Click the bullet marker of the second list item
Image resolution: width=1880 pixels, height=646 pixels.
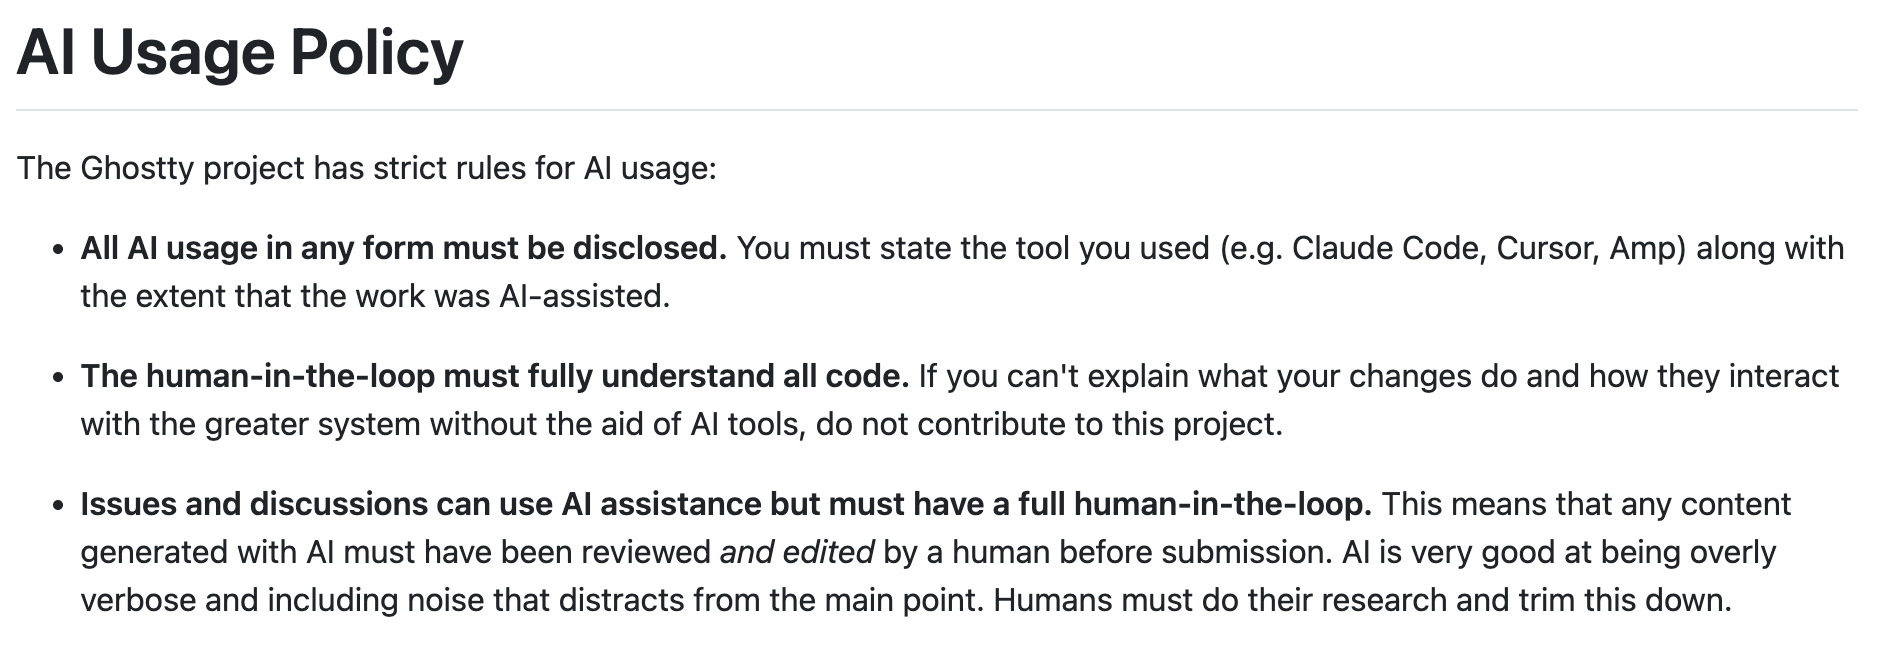point(59,377)
